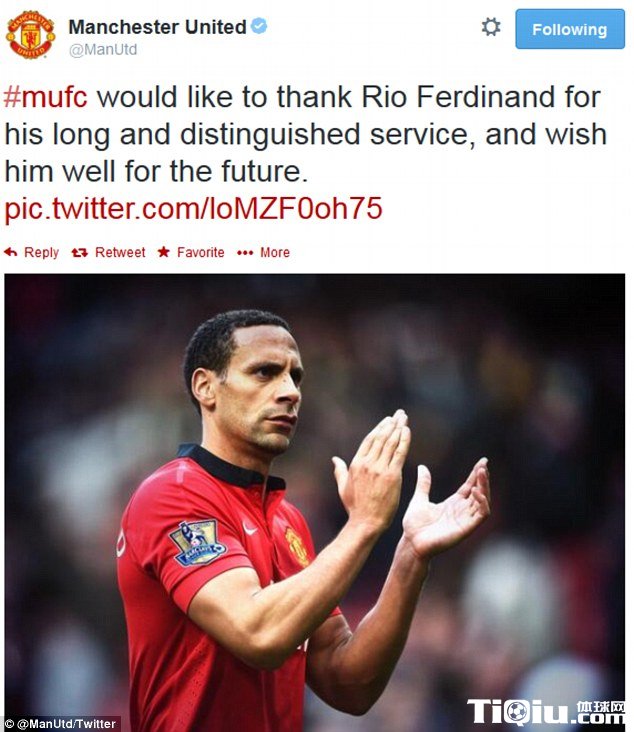The height and width of the screenshot is (732, 634).
Task: Click the Retweet text label
Action: click(120, 253)
